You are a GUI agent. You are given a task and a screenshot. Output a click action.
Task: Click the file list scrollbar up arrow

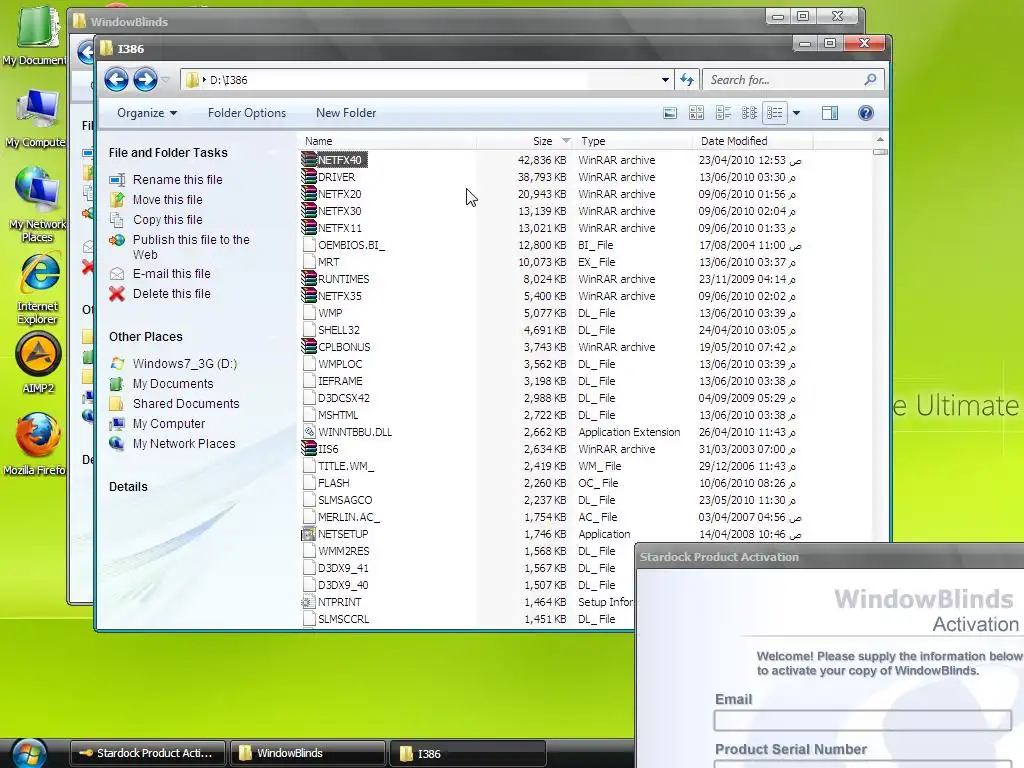coord(880,140)
